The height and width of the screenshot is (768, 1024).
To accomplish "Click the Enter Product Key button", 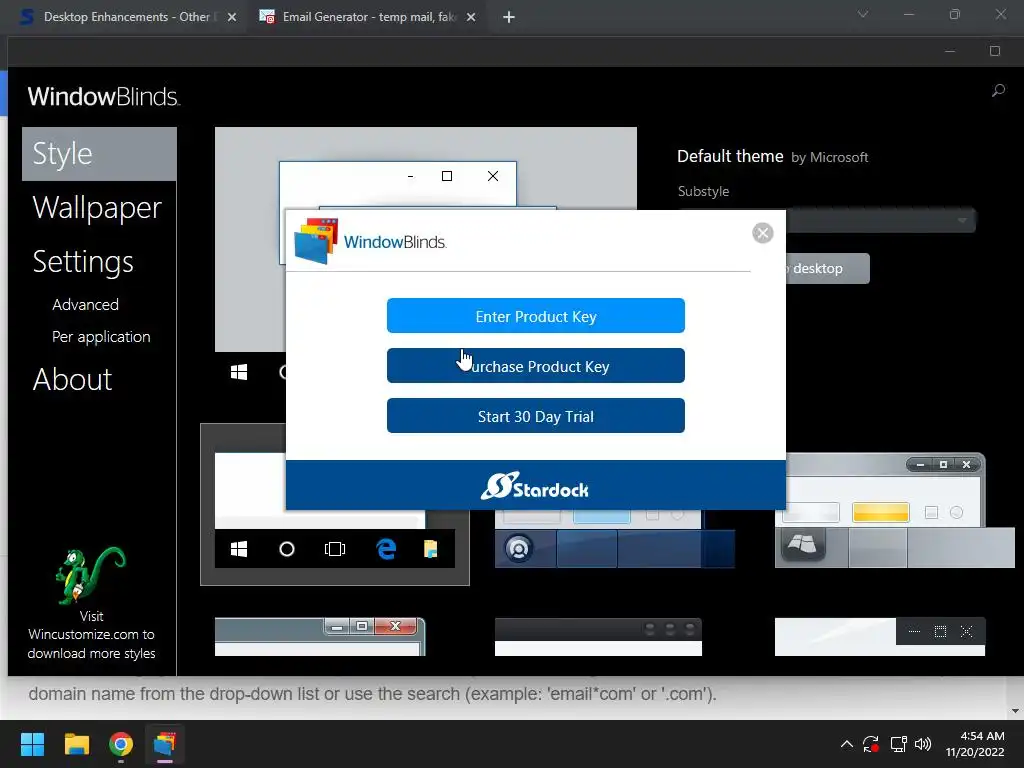I will pyautogui.click(x=536, y=316).
